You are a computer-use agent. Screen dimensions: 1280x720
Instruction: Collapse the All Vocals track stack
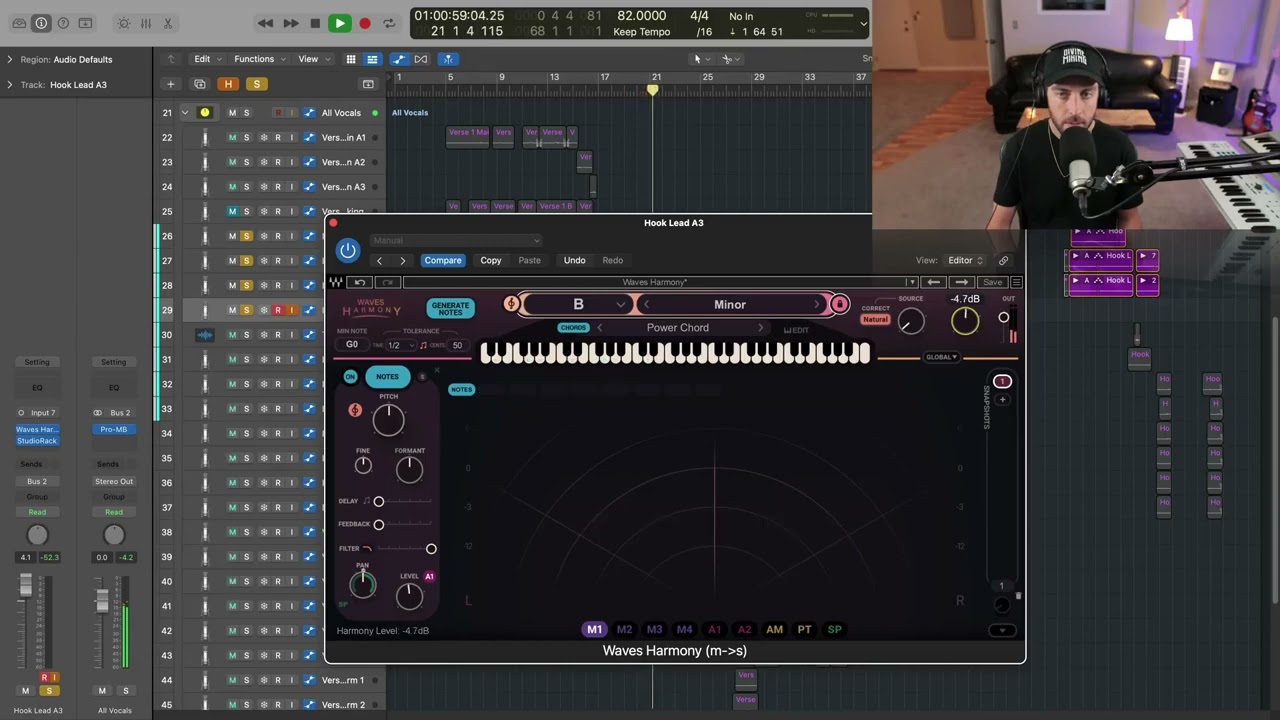point(185,112)
